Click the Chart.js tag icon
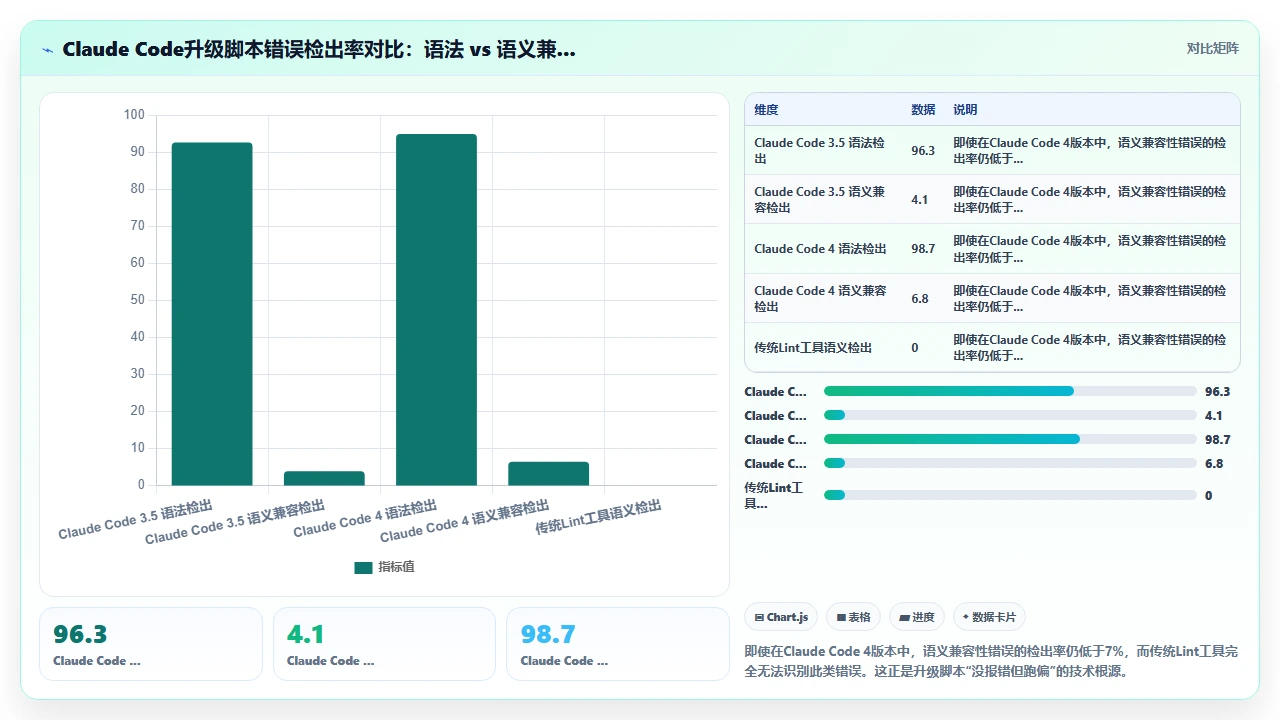 pyautogui.click(x=760, y=618)
